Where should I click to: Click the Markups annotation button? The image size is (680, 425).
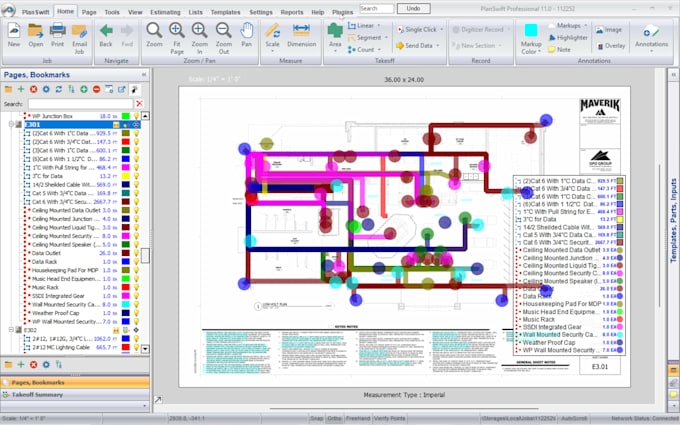tap(568, 26)
